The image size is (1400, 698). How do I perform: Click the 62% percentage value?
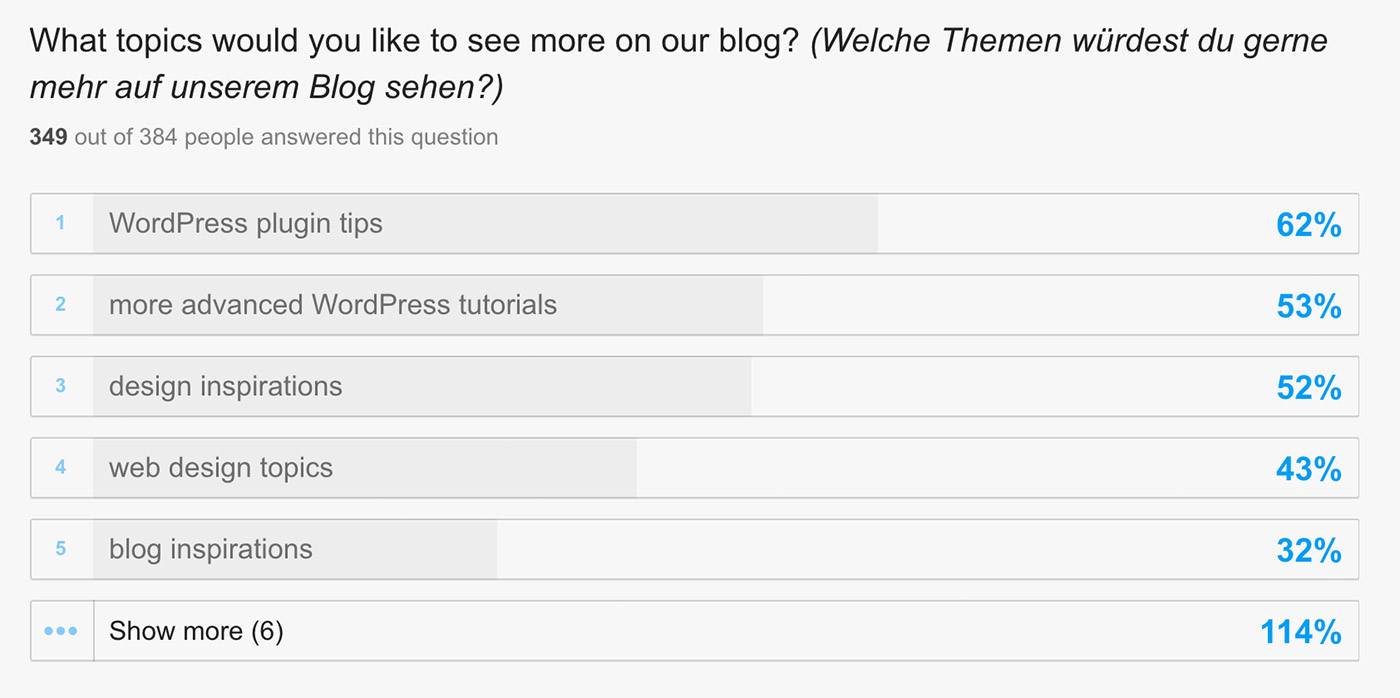click(x=1308, y=225)
